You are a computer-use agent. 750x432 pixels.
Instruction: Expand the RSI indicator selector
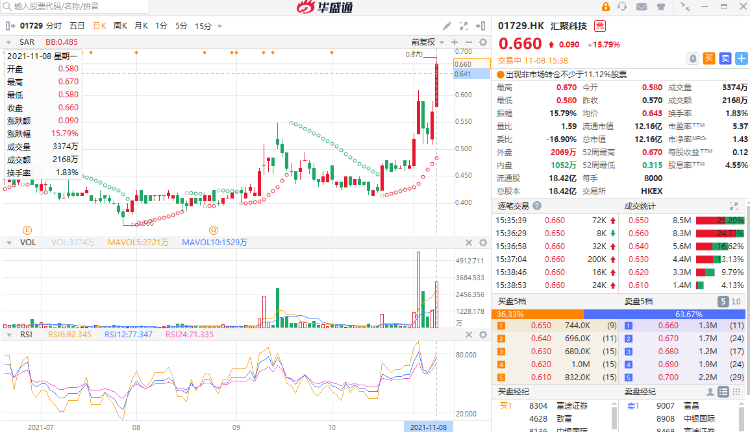9,335
